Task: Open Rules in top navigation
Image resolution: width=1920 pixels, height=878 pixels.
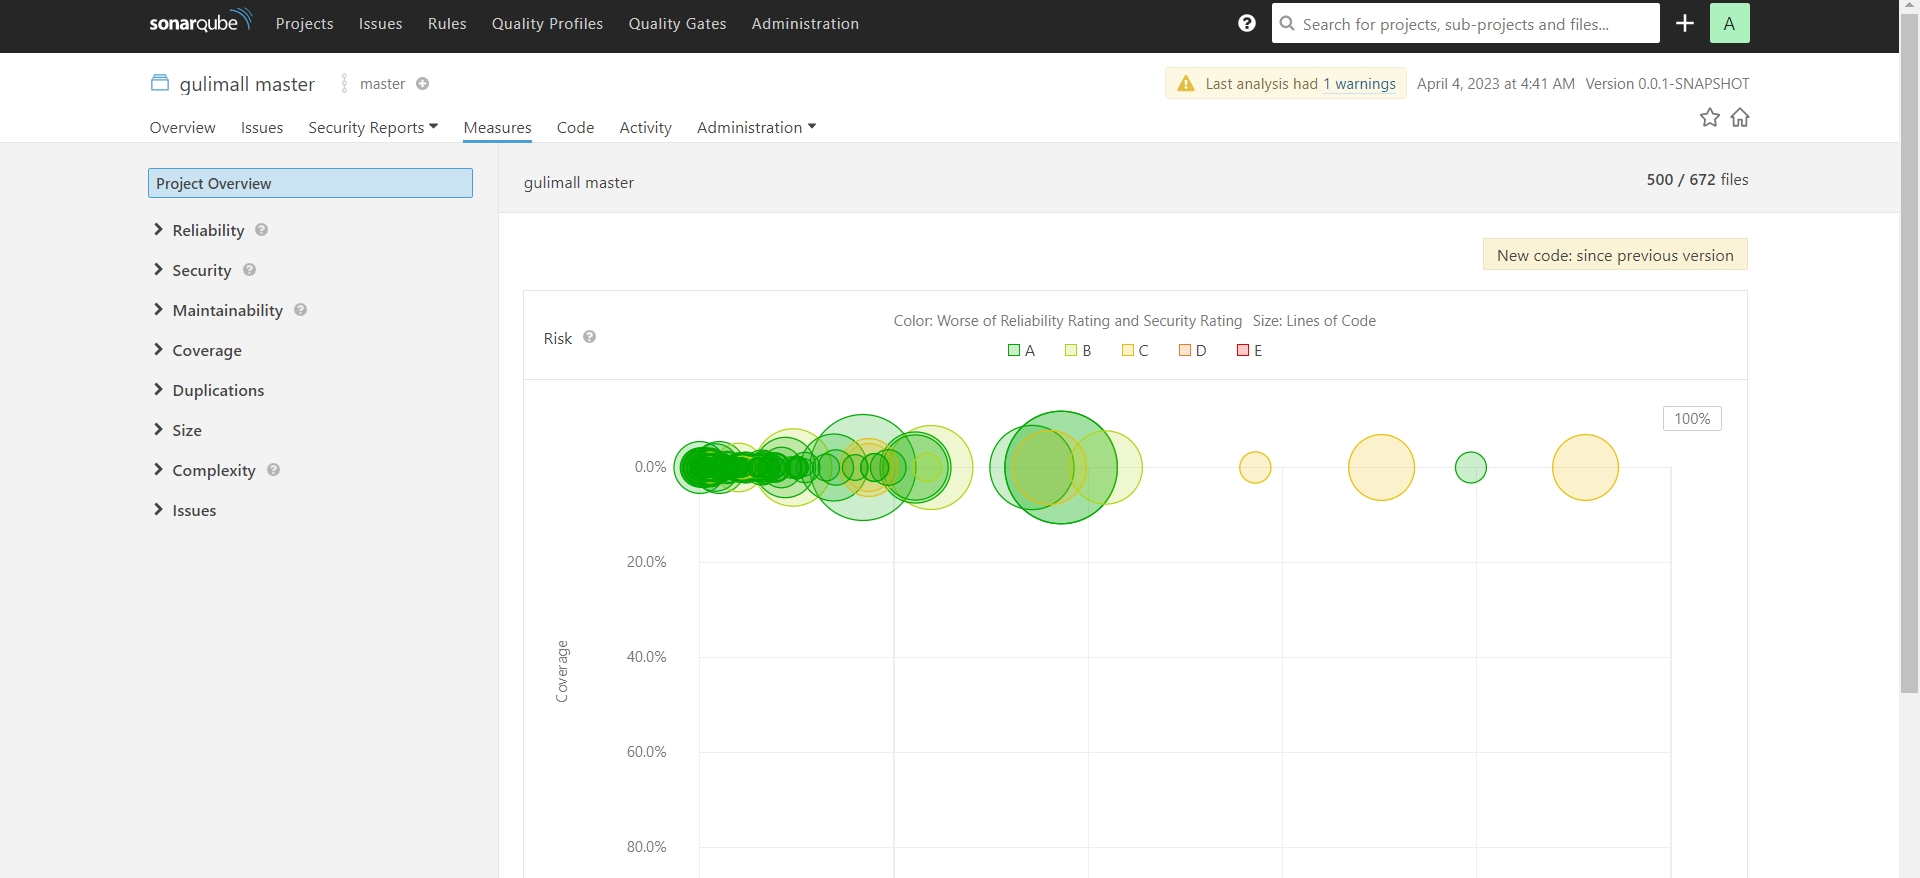Action: (x=447, y=23)
